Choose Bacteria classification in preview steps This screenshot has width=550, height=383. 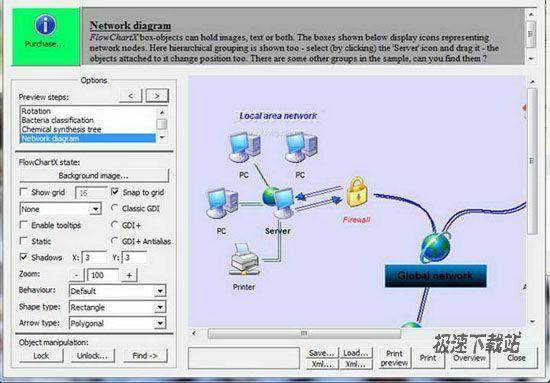tap(58, 120)
